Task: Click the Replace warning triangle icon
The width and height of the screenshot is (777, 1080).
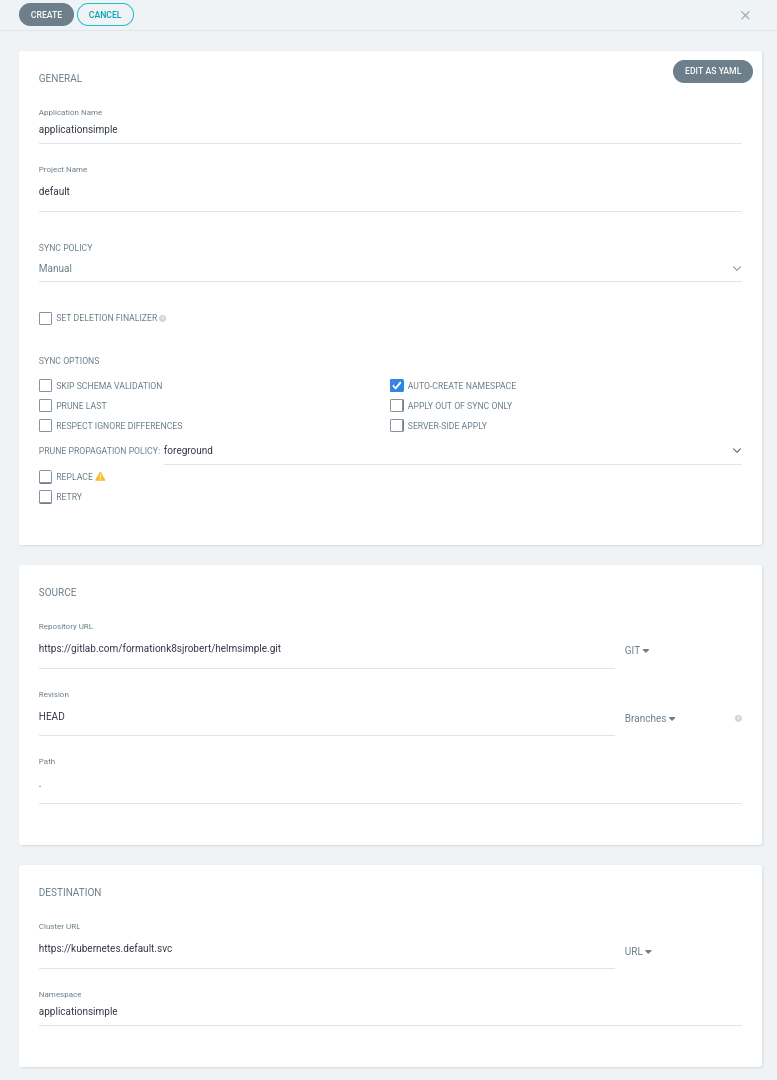Action: [x=100, y=477]
